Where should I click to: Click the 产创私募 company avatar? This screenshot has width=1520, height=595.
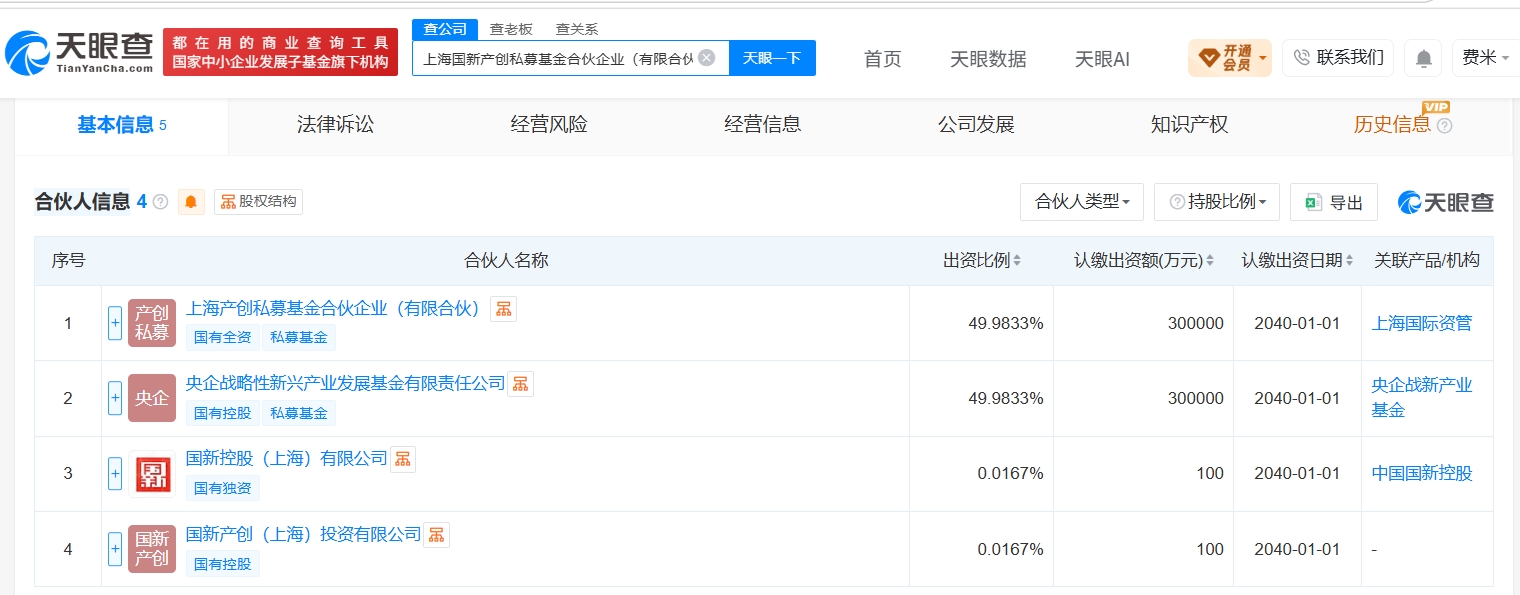coord(152,323)
